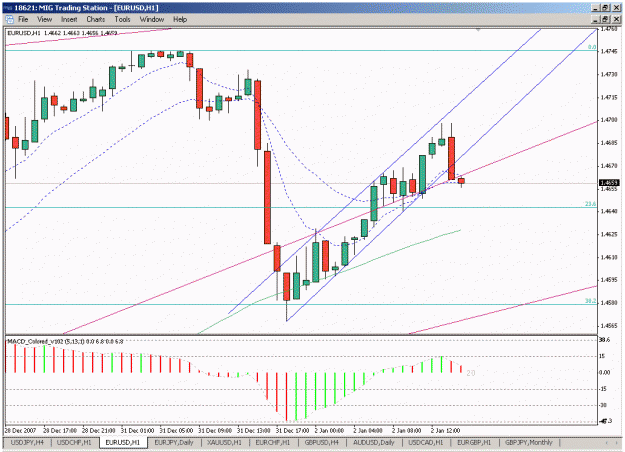Switch to the AUDUSD,Daily chart tab
Screen dimensions: 625x452
pos(373,442)
